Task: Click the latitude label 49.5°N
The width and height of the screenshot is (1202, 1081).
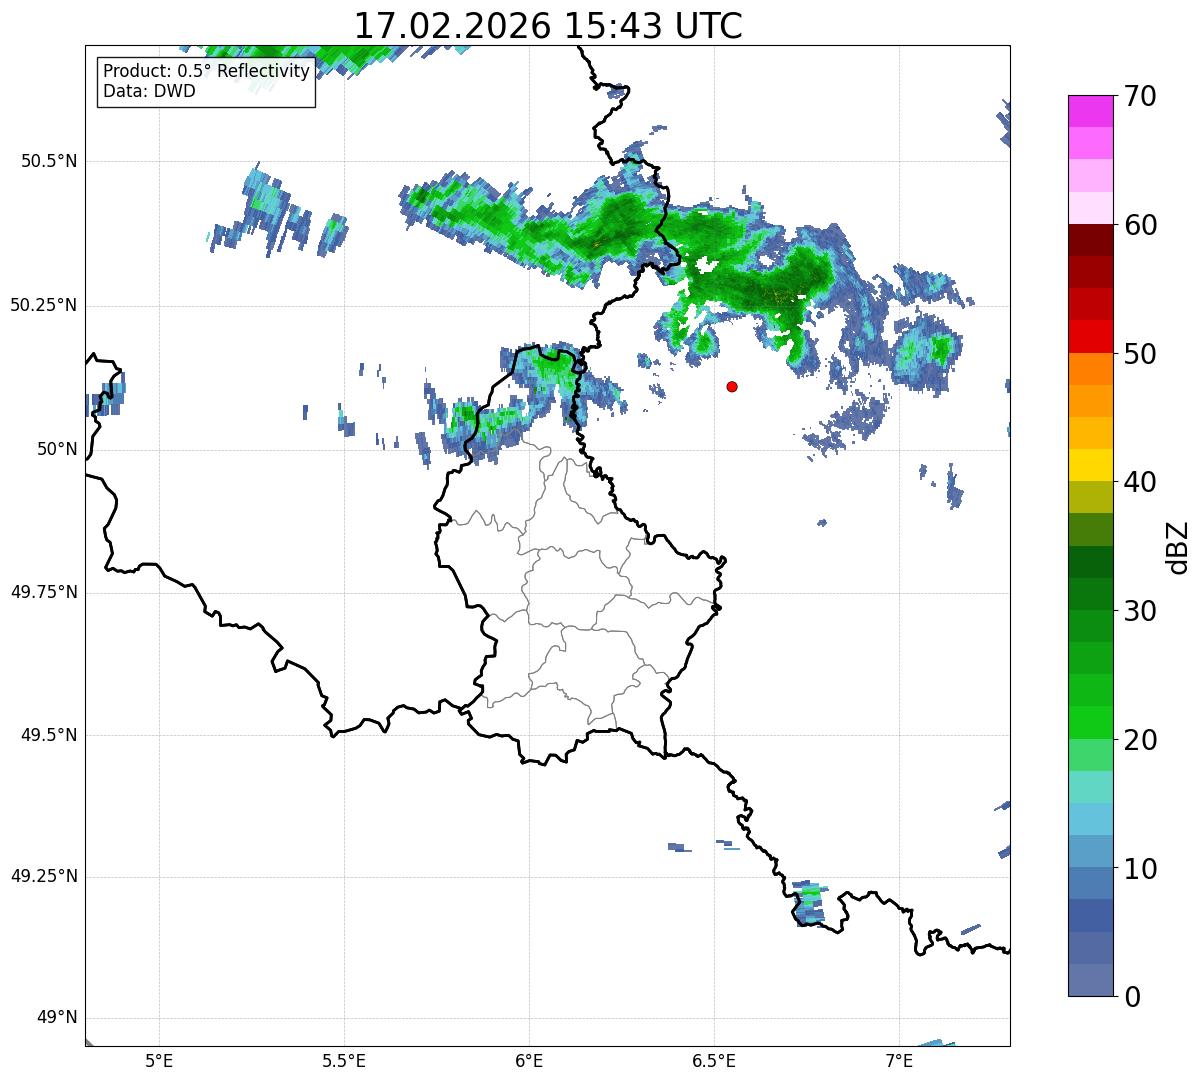Action: [49, 735]
